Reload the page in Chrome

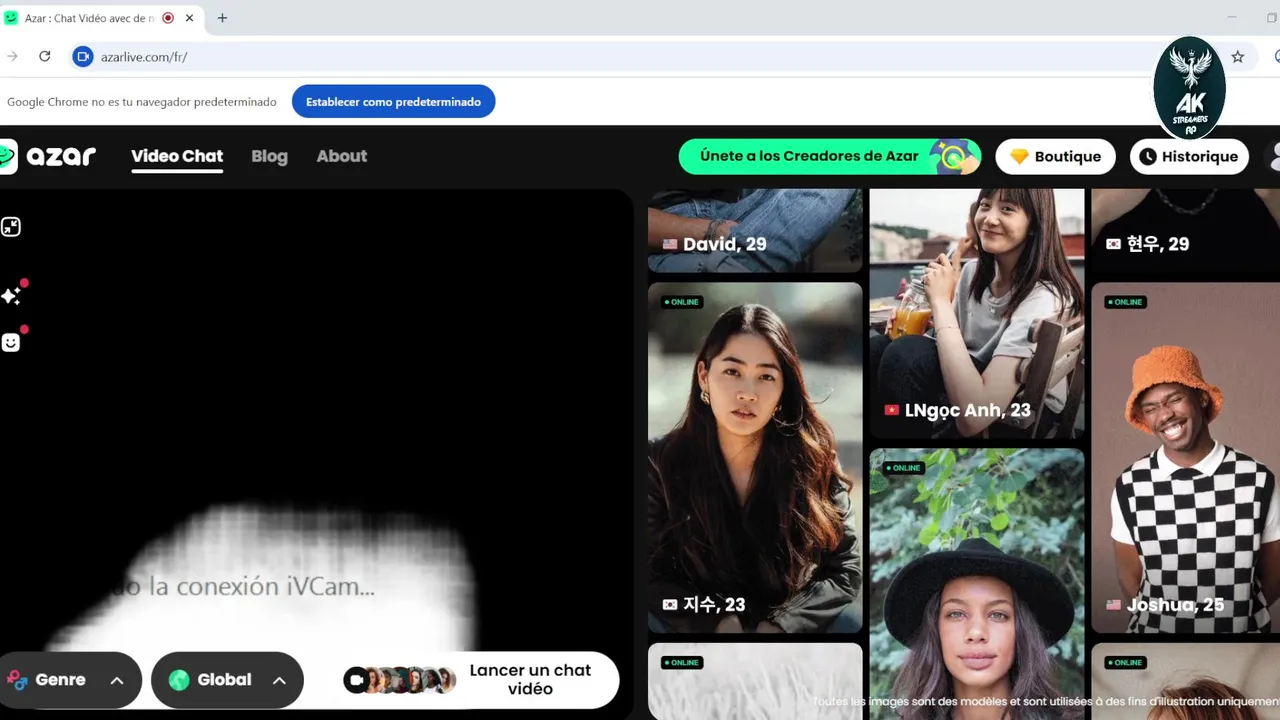pos(45,57)
